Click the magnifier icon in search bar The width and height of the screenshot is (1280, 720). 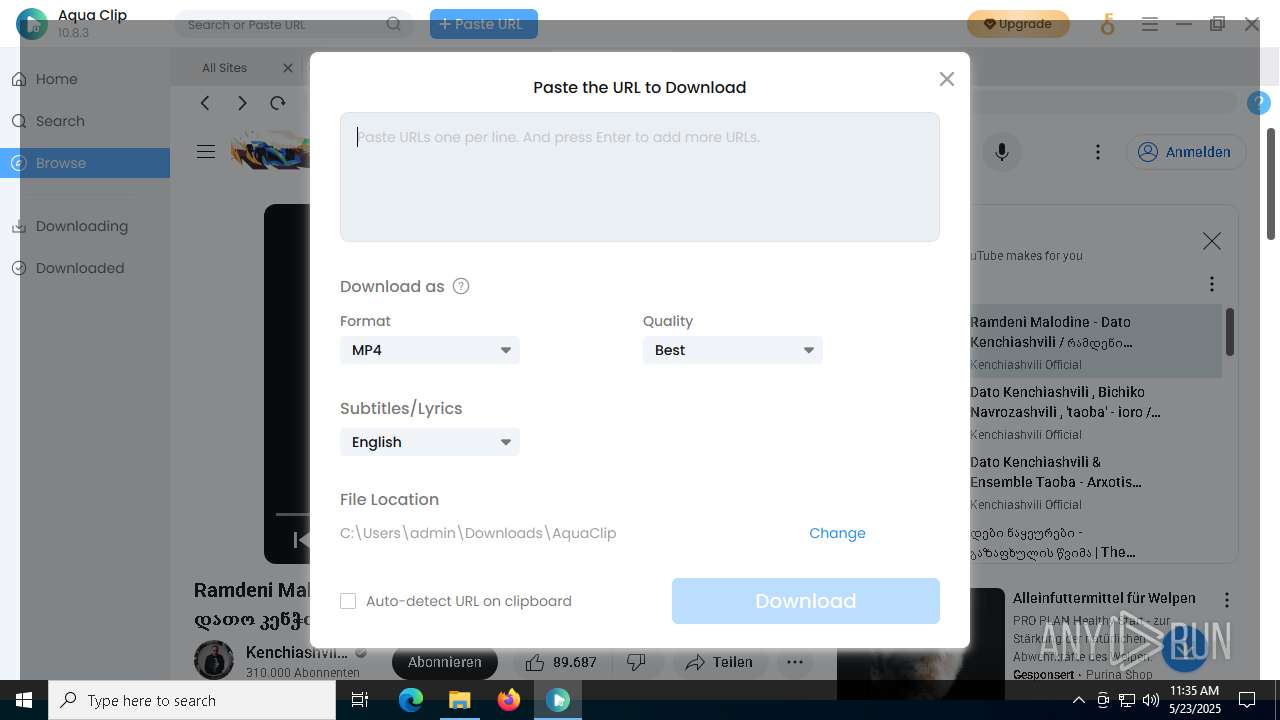pos(394,24)
